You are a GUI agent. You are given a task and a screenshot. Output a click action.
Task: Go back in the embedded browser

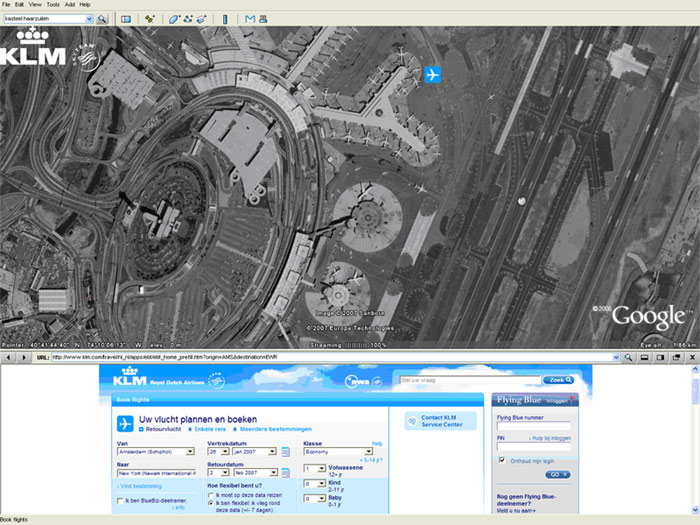[x=8, y=357]
